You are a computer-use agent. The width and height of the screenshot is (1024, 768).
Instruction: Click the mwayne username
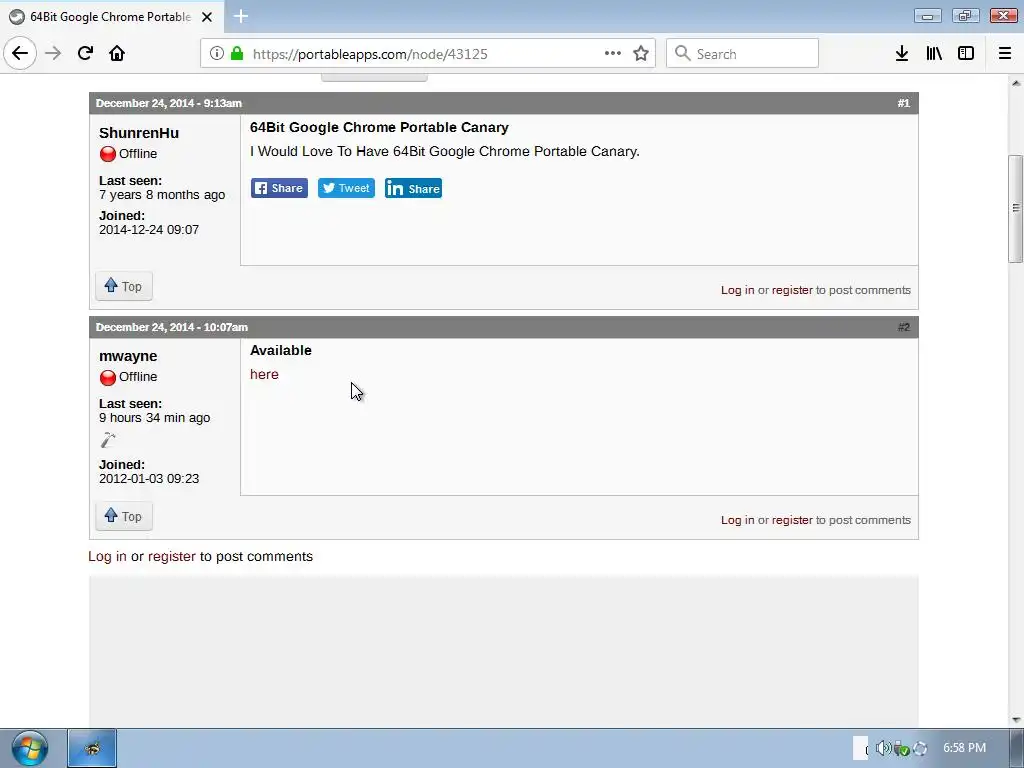click(128, 356)
